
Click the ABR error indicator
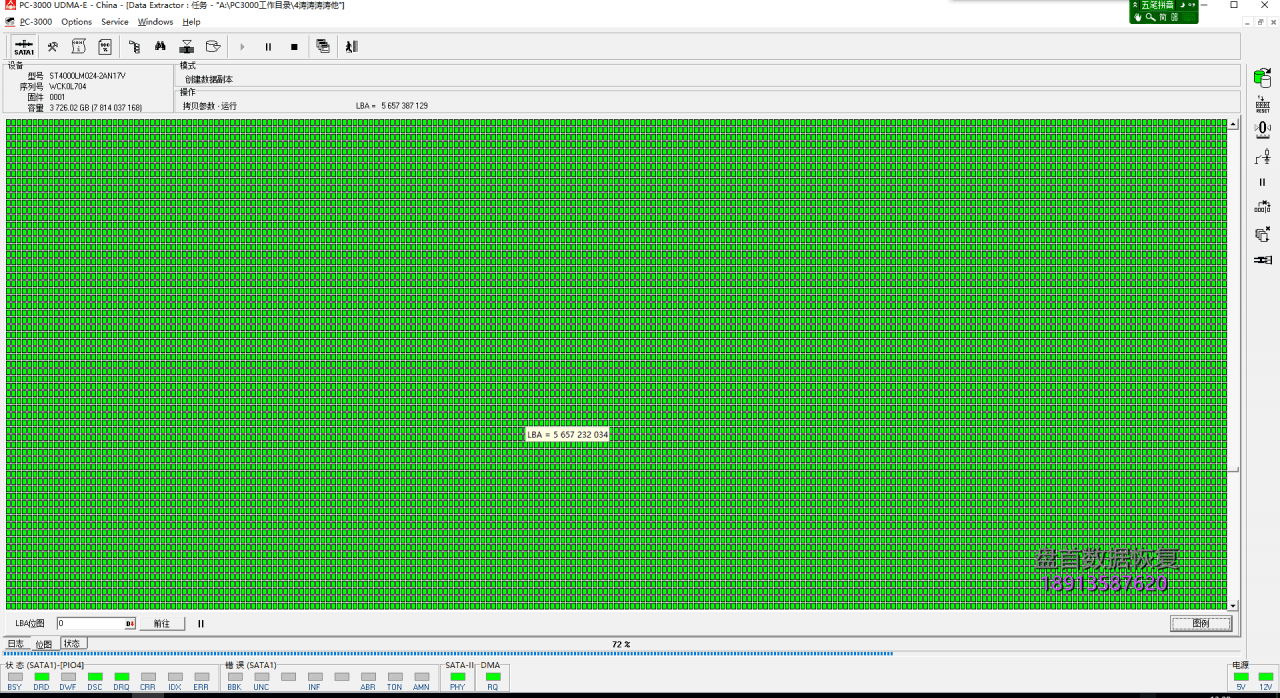click(368, 677)
